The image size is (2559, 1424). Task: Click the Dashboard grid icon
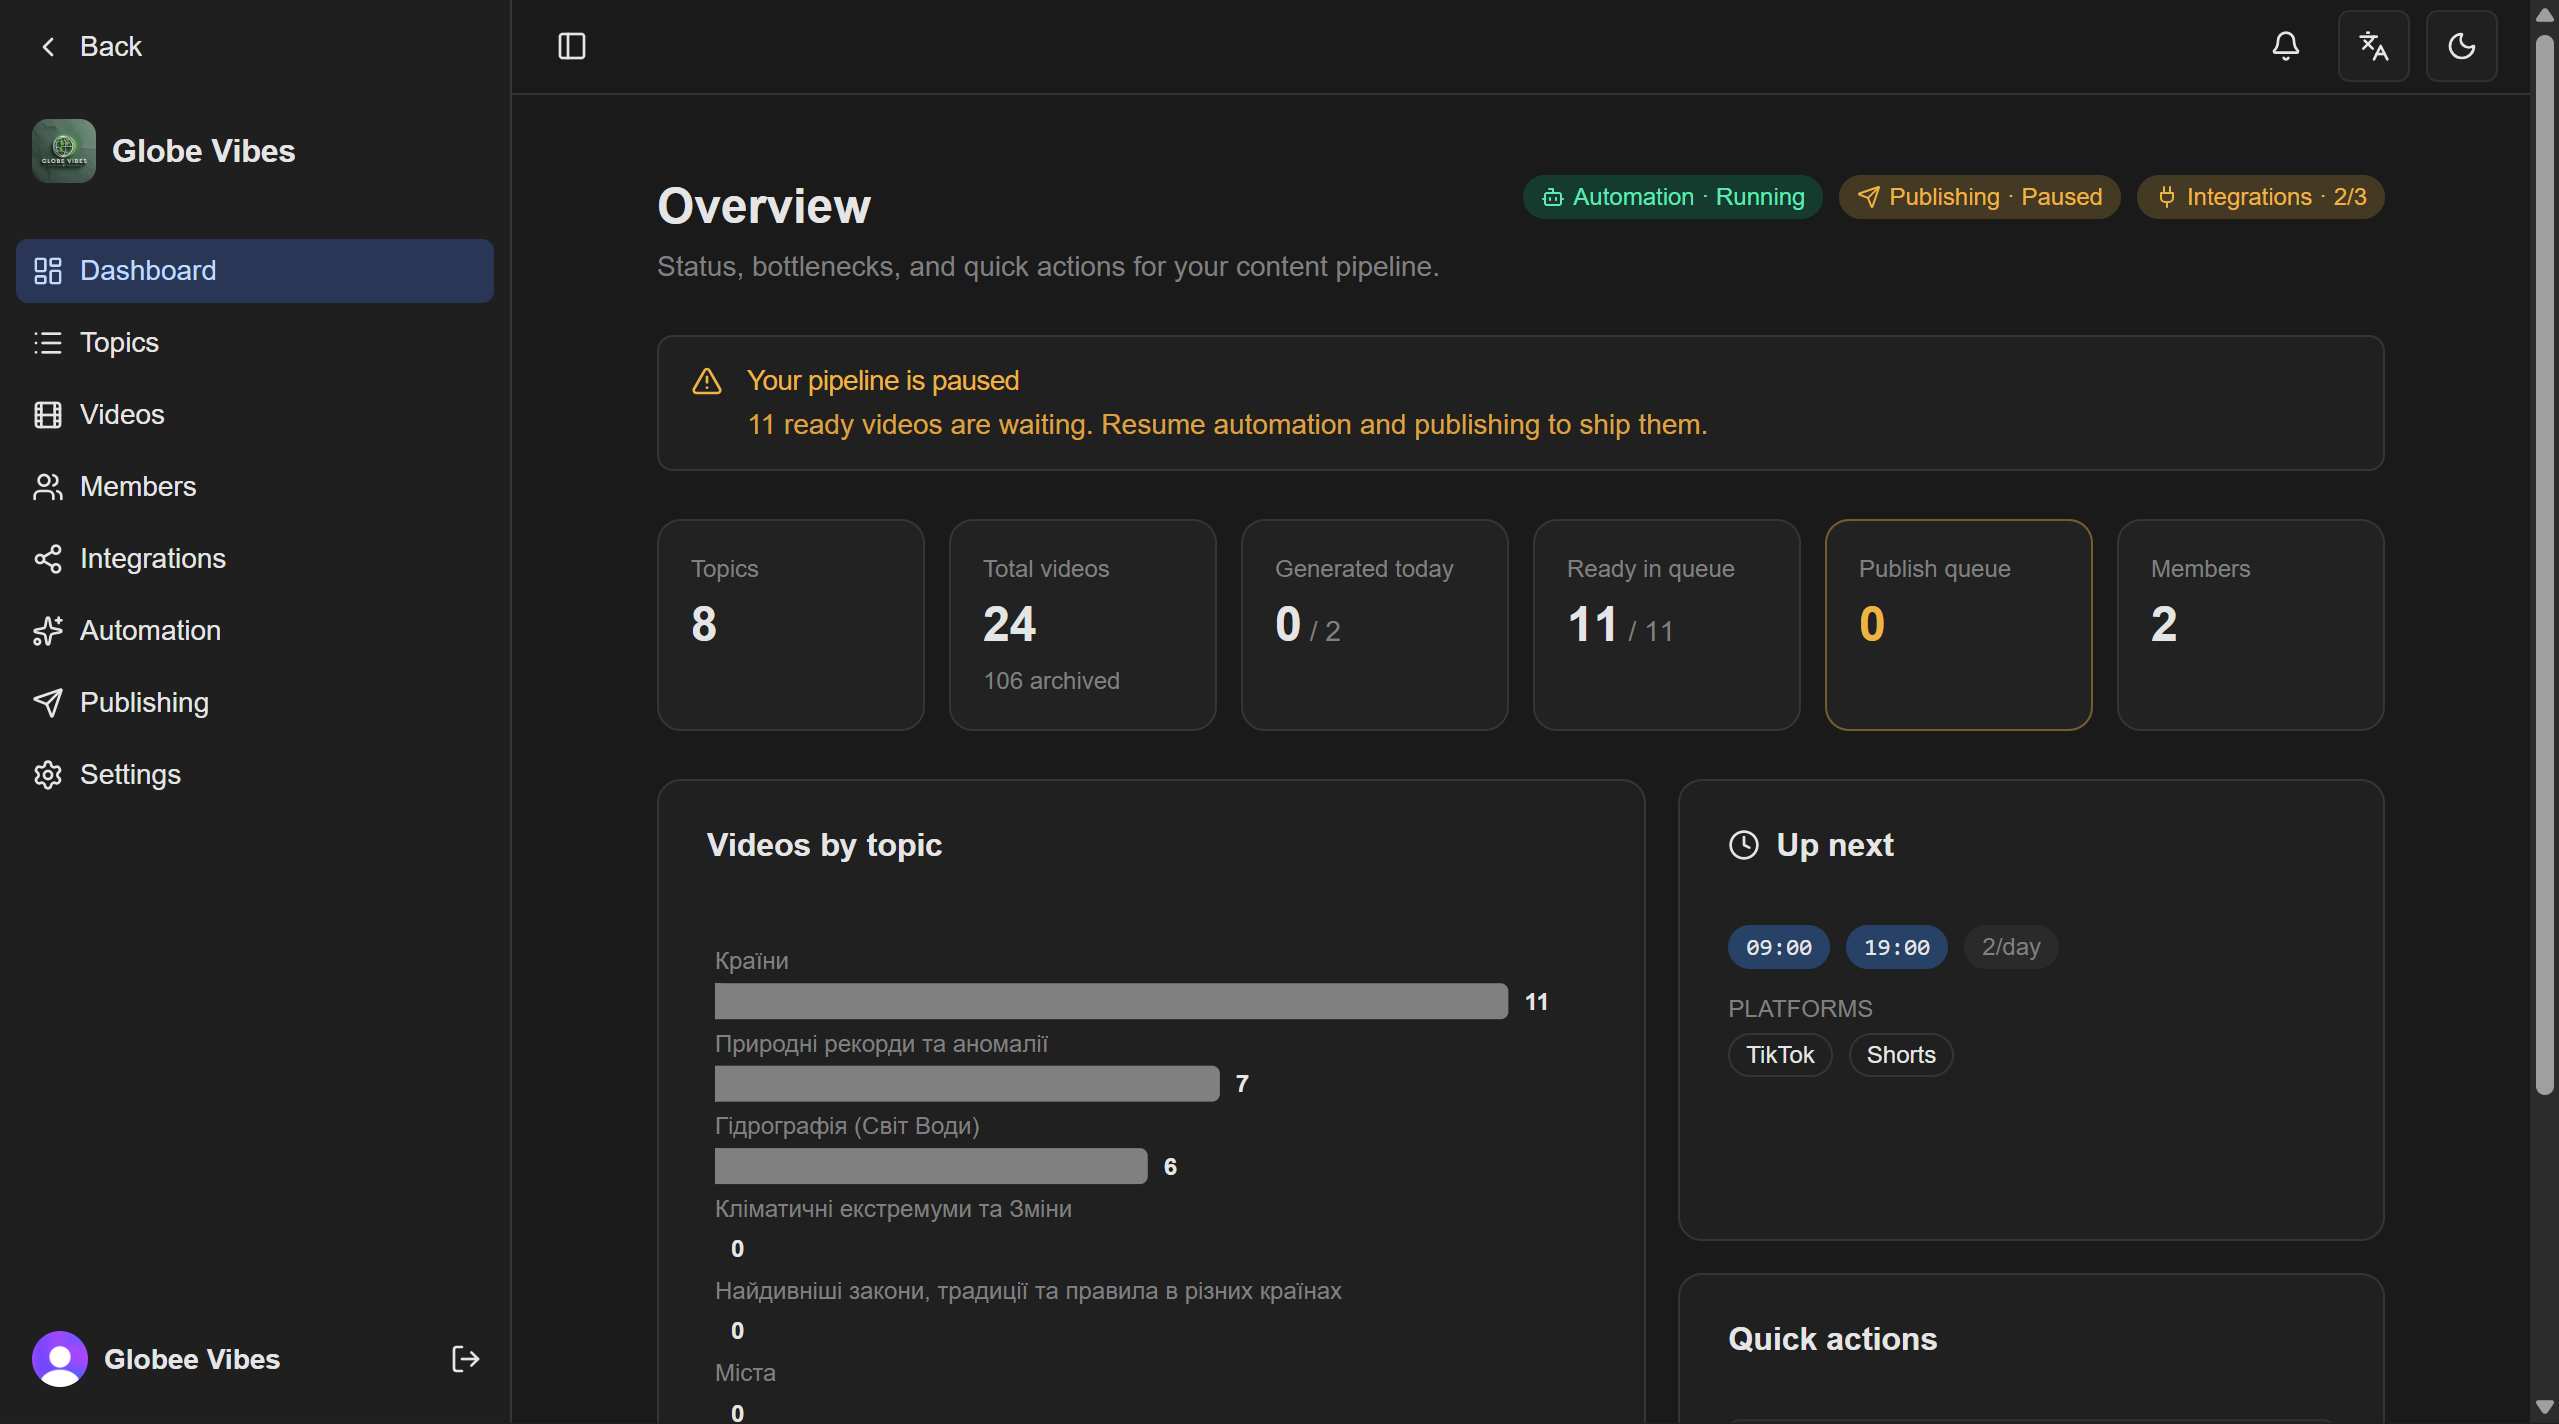48,271
